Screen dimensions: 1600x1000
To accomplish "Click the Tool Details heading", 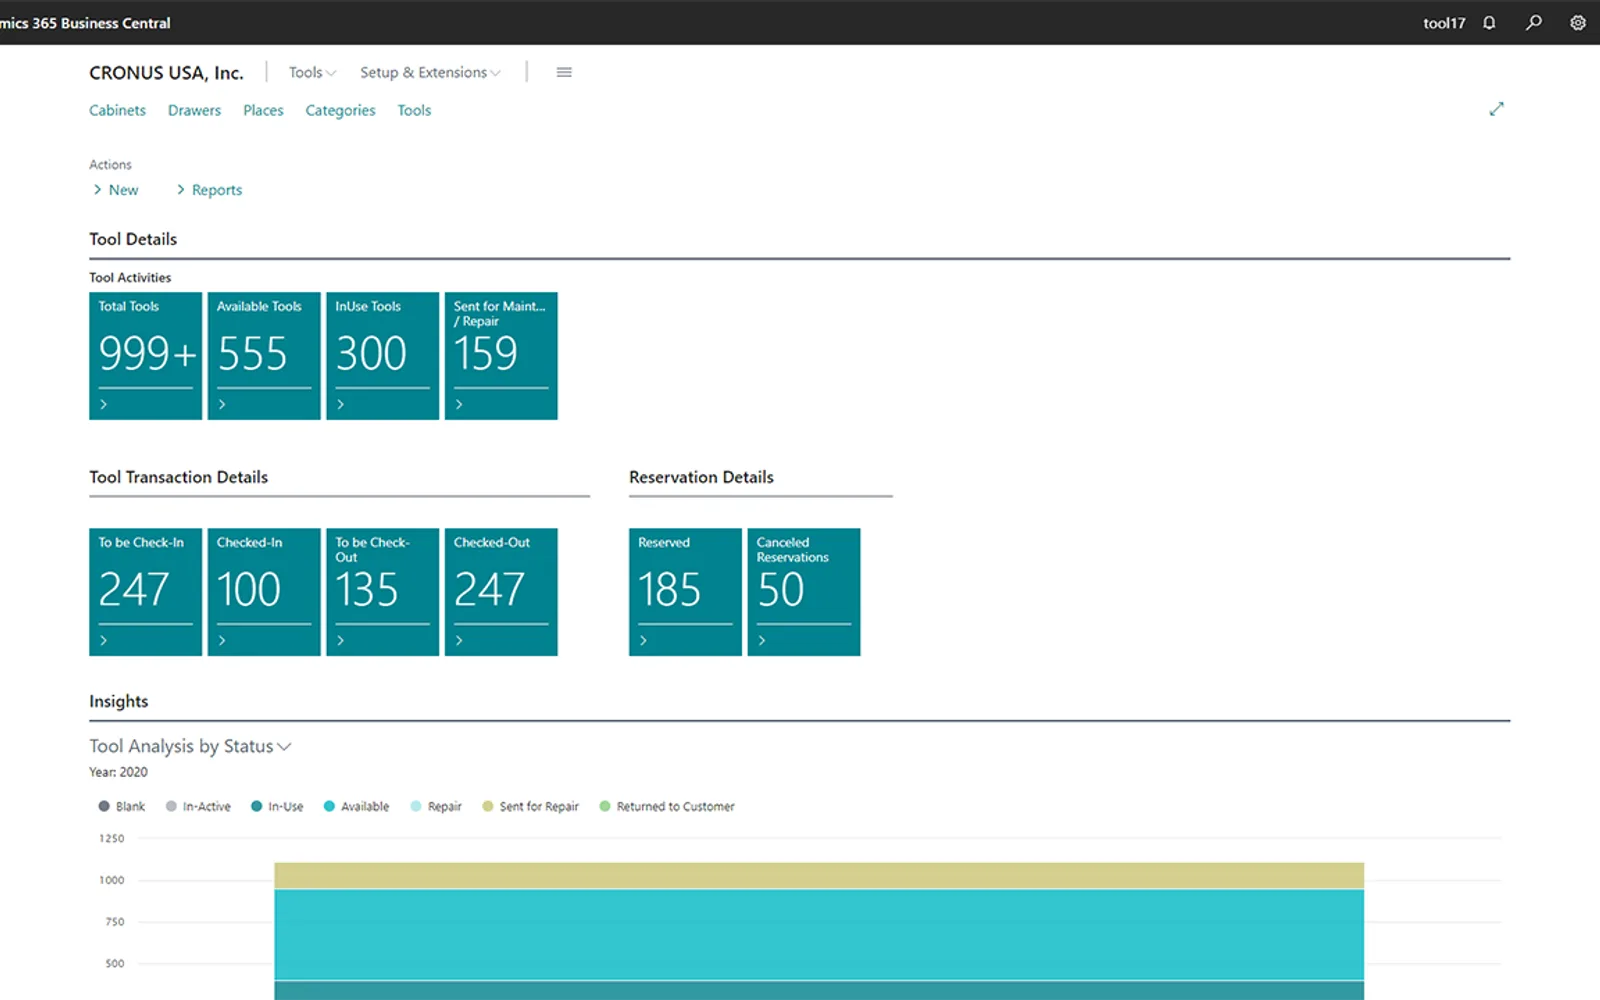I will (133, 239).
